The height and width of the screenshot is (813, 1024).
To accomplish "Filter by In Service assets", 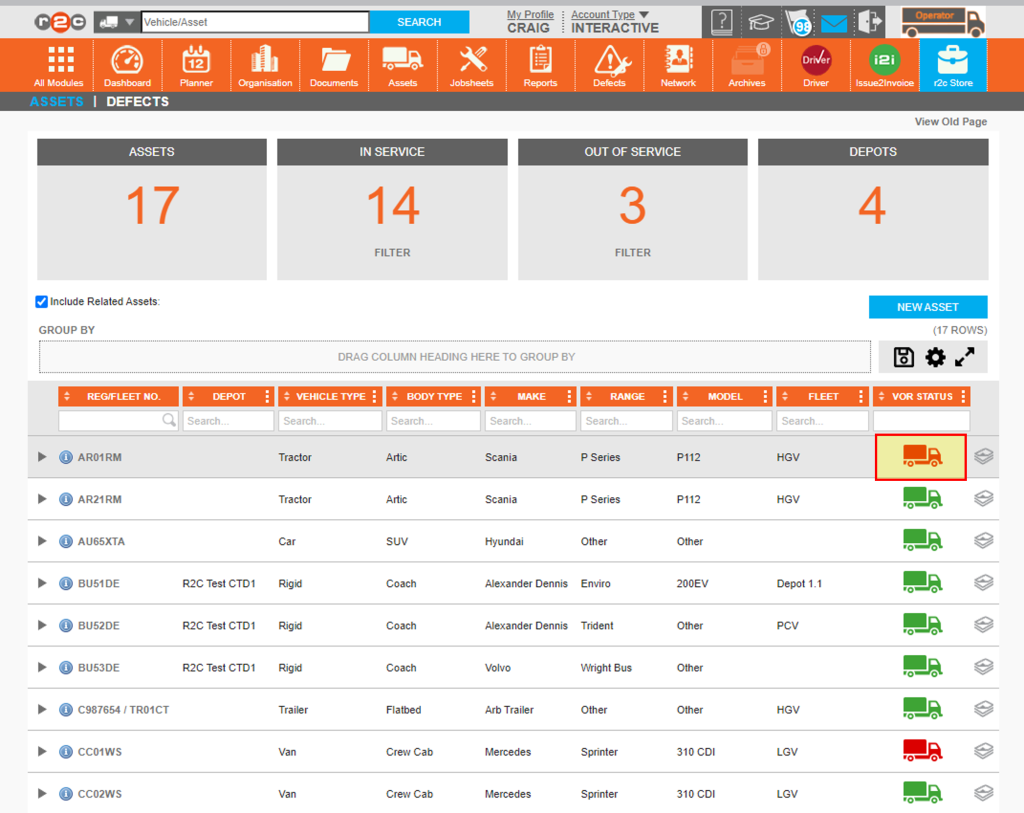I will [392, 253].
